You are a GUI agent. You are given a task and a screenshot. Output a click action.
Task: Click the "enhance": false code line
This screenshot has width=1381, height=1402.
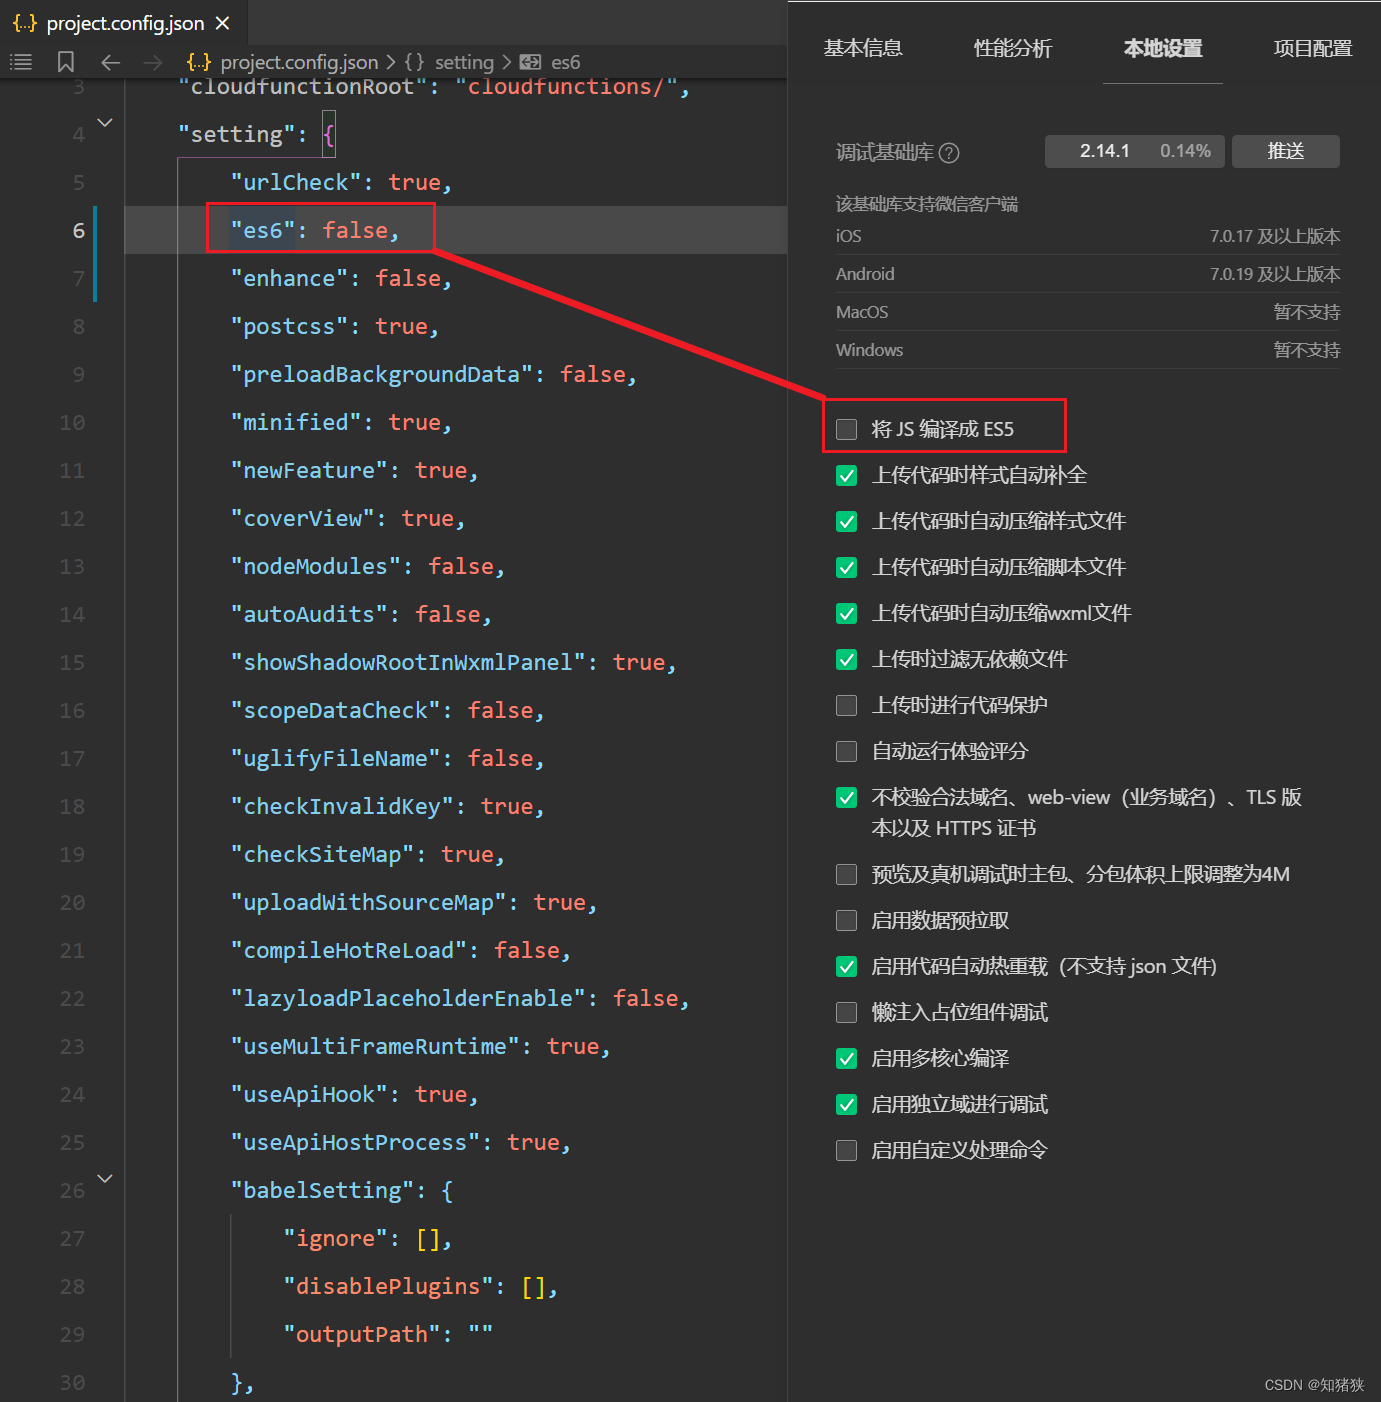pos(342,278)
